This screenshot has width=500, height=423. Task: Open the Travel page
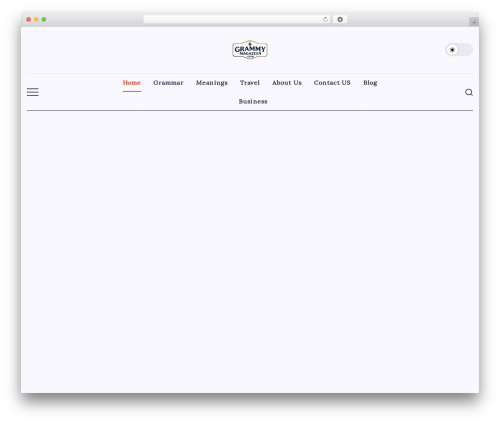[250, 83]
